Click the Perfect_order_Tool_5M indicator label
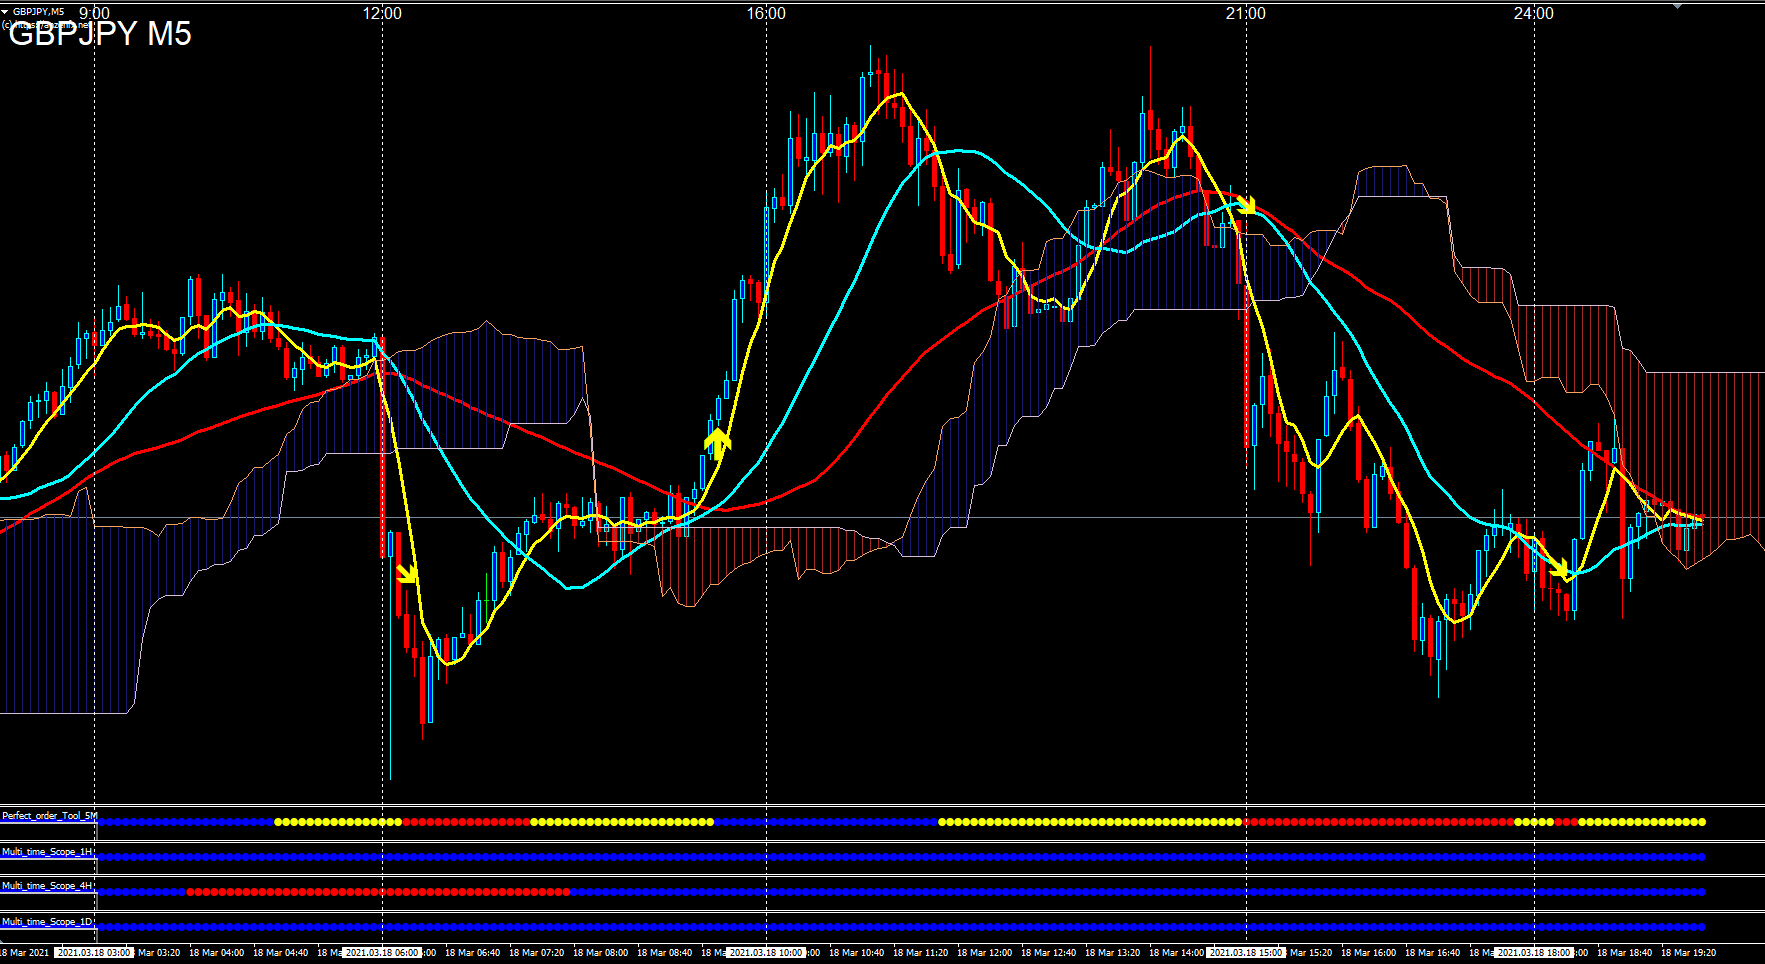This screenshot has height=964, width=1765. [x=49, y=816]
